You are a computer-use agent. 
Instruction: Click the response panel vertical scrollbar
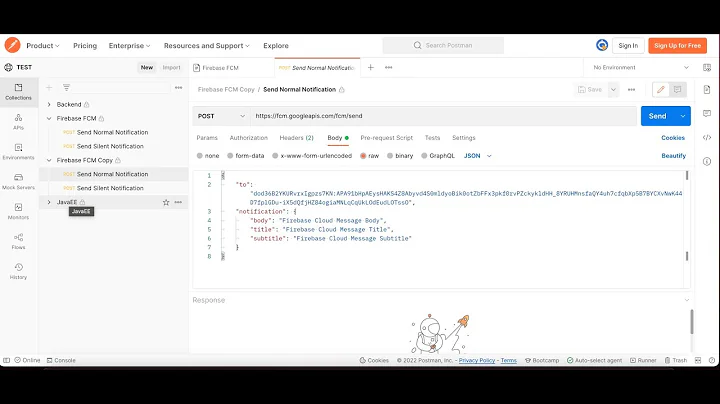point(692,322)
